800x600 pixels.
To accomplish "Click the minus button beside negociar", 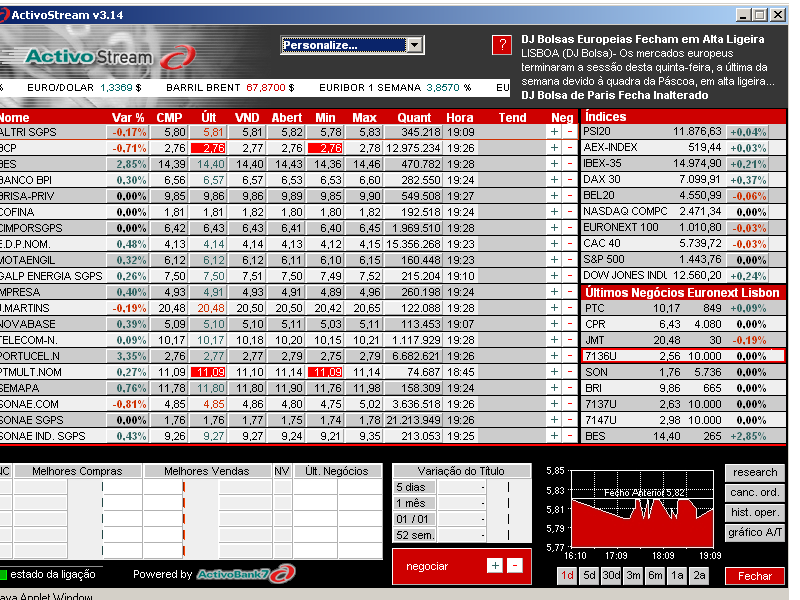I will [515, 565].
